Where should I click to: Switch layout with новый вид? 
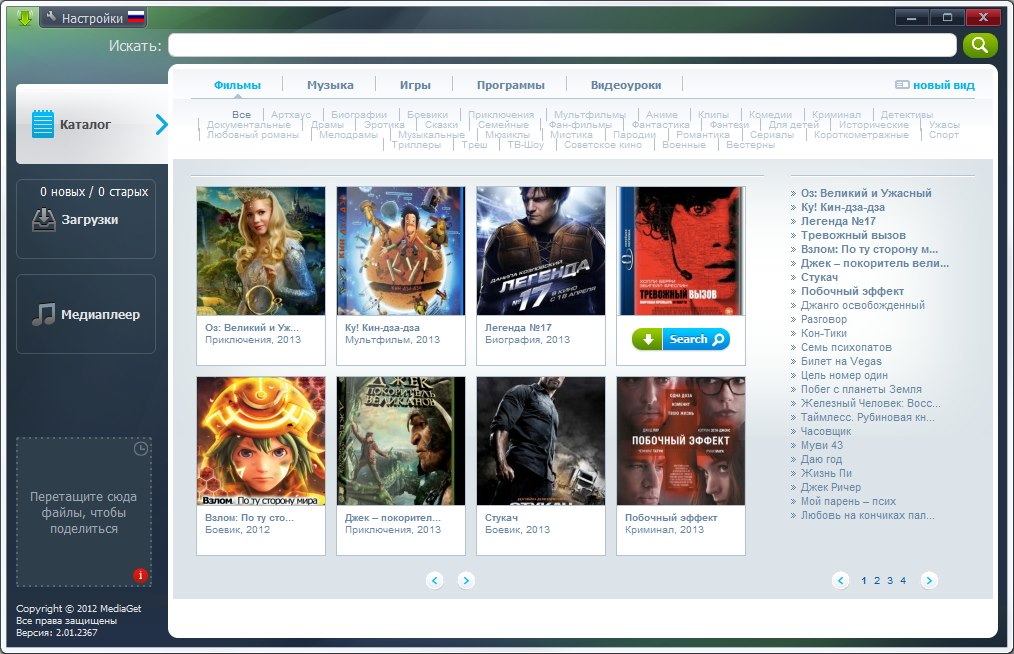(934, 85)
